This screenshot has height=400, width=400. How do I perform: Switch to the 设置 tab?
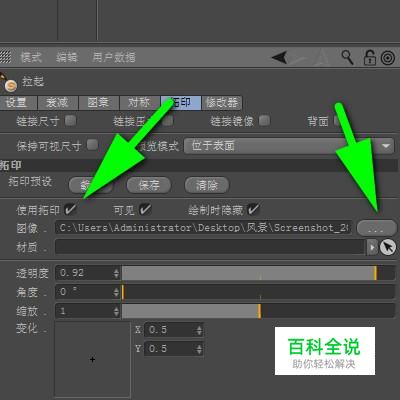(x=18, y=103)
